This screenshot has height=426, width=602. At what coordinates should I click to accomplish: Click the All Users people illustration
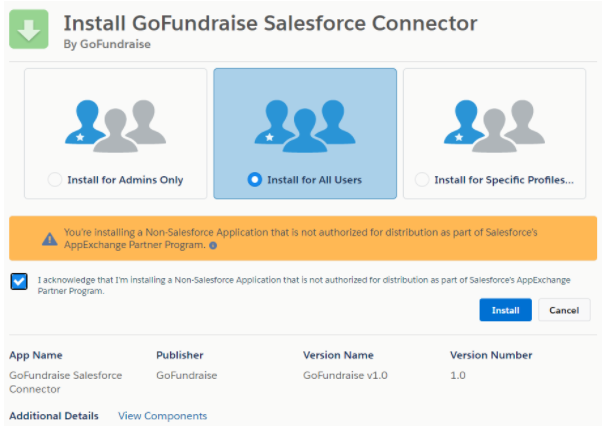pyautogui.click(x=305, y=126)
